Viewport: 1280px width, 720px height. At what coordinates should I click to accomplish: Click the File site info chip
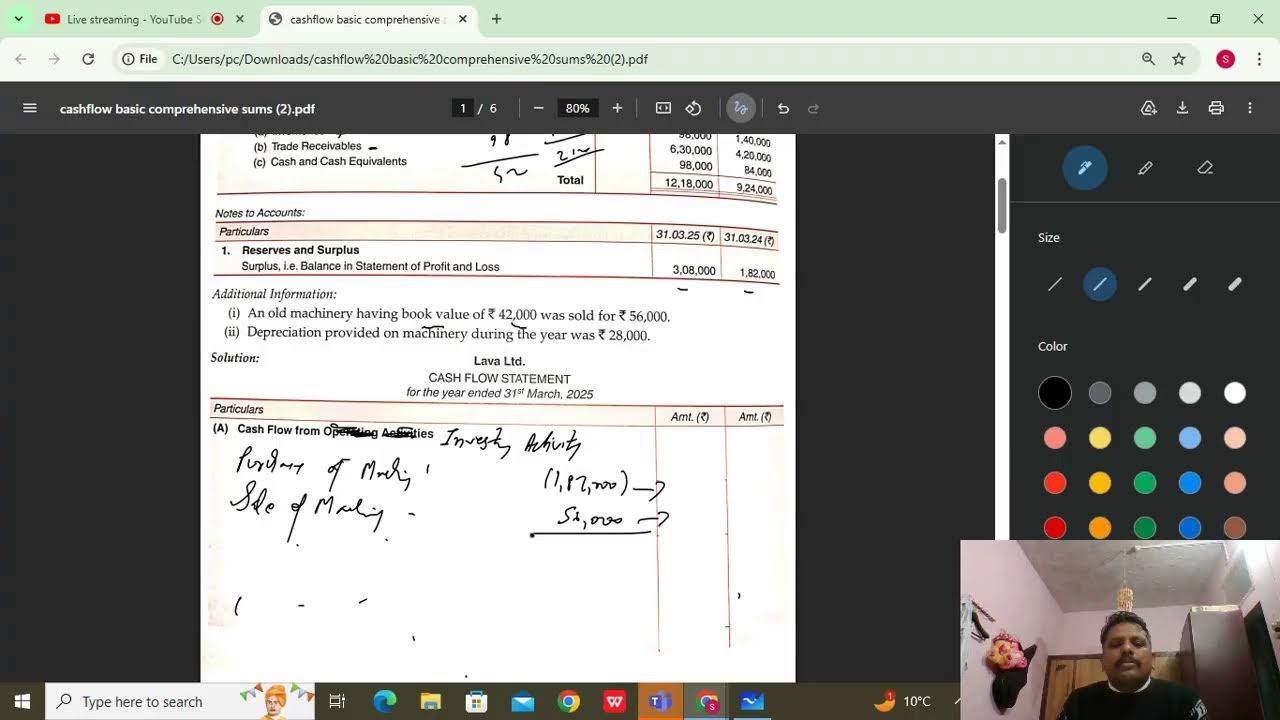(140, 59)
